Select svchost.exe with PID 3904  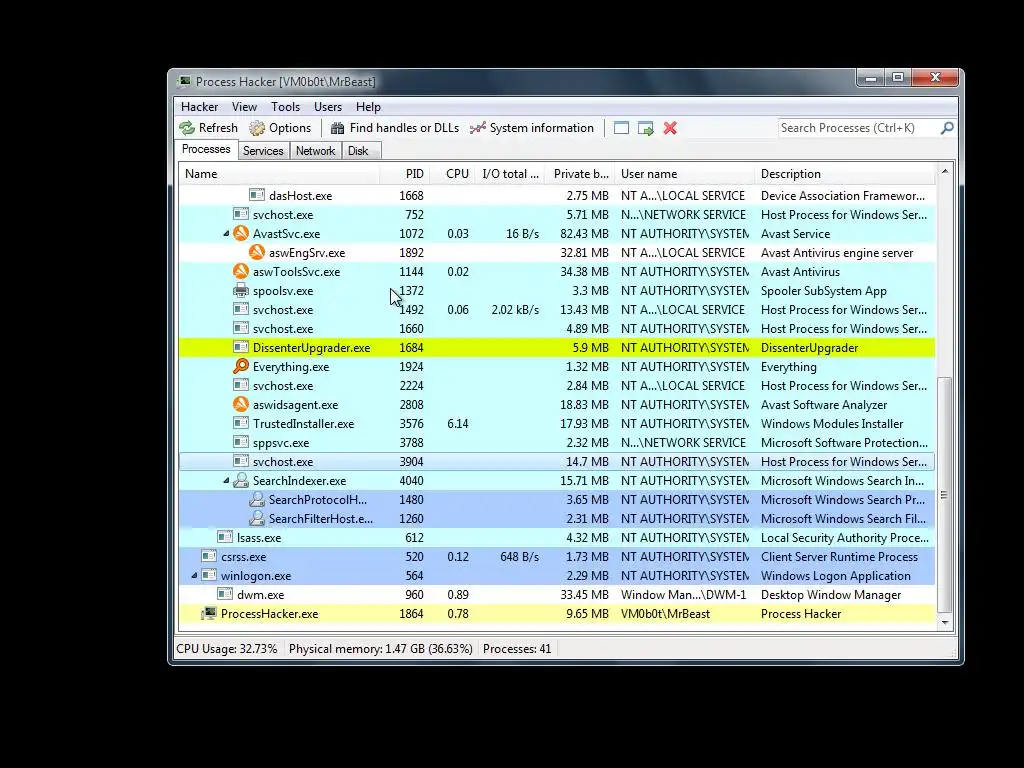pos(557,462)
